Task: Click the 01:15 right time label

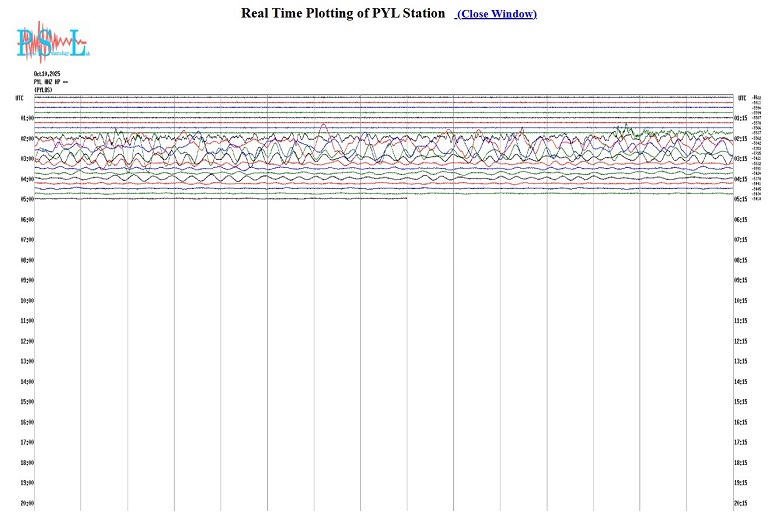Action: (741, 118)
